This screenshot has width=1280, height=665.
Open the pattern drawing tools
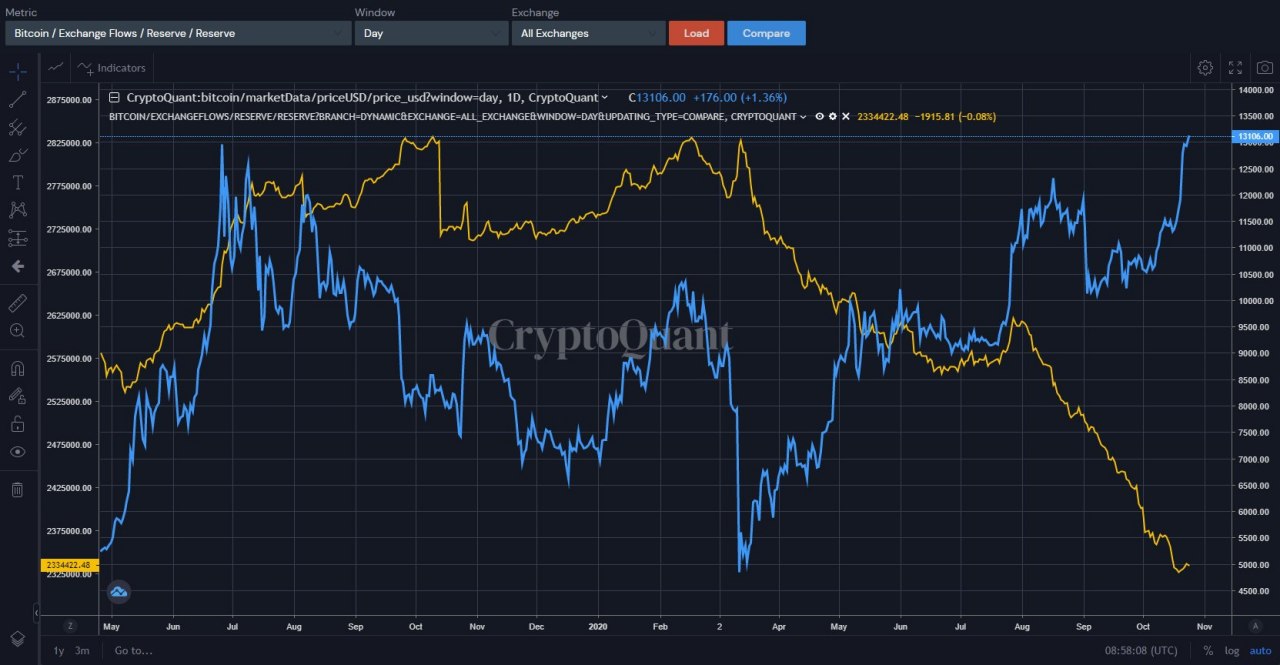point(17,210)
